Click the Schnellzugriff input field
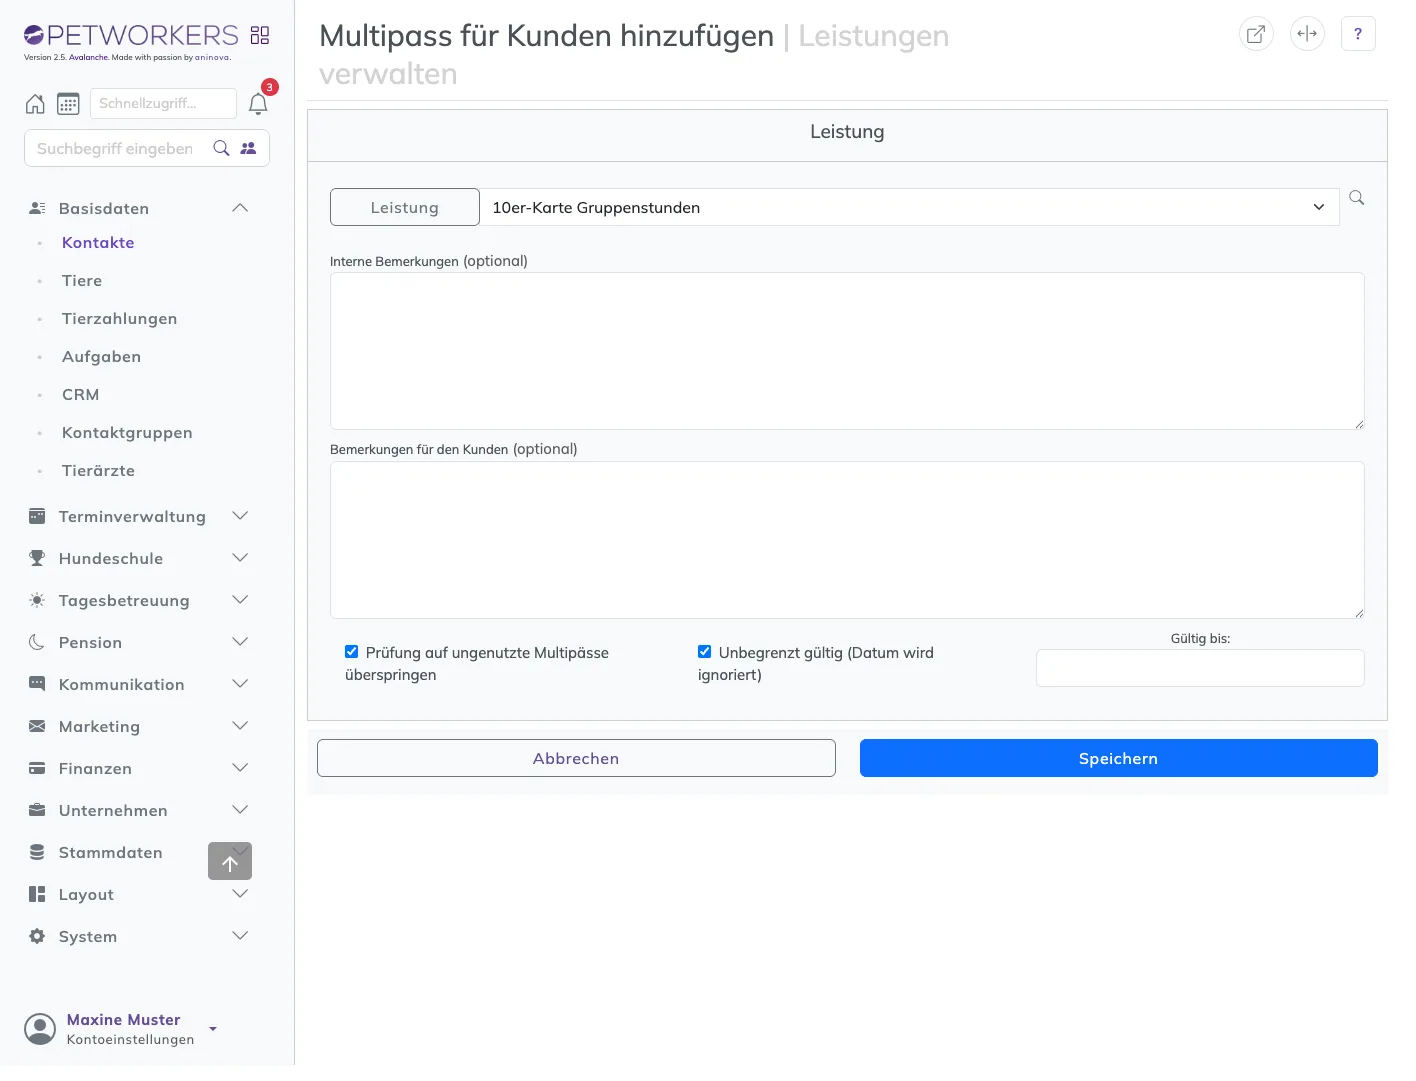The width and height of the screenshot is (1416, 1081). point(163,103)
